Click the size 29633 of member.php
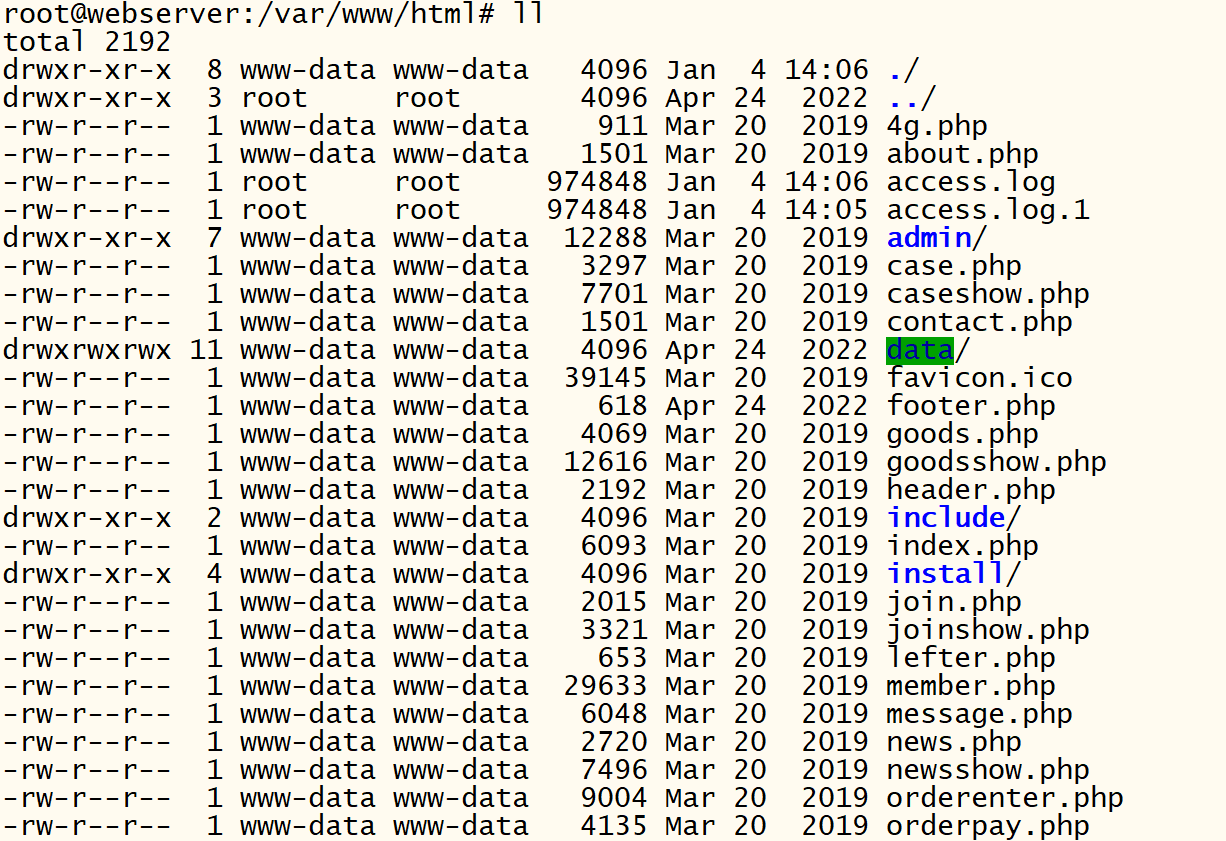The width and height of the screenshot is (1226, 841). click(x=605, y=686)
